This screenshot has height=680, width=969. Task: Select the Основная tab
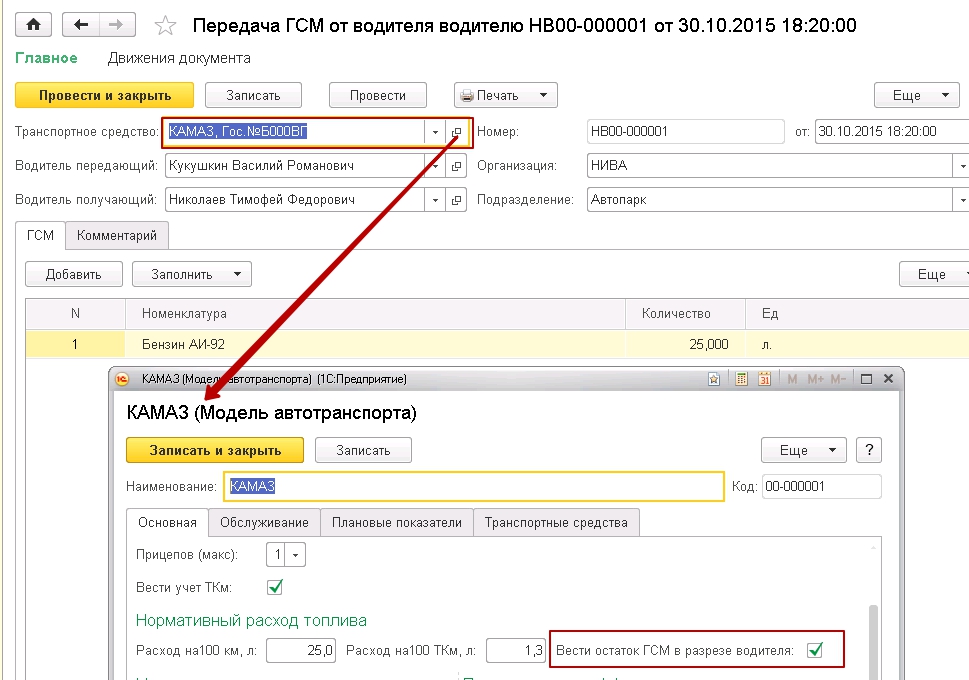(x=167, y=522)
